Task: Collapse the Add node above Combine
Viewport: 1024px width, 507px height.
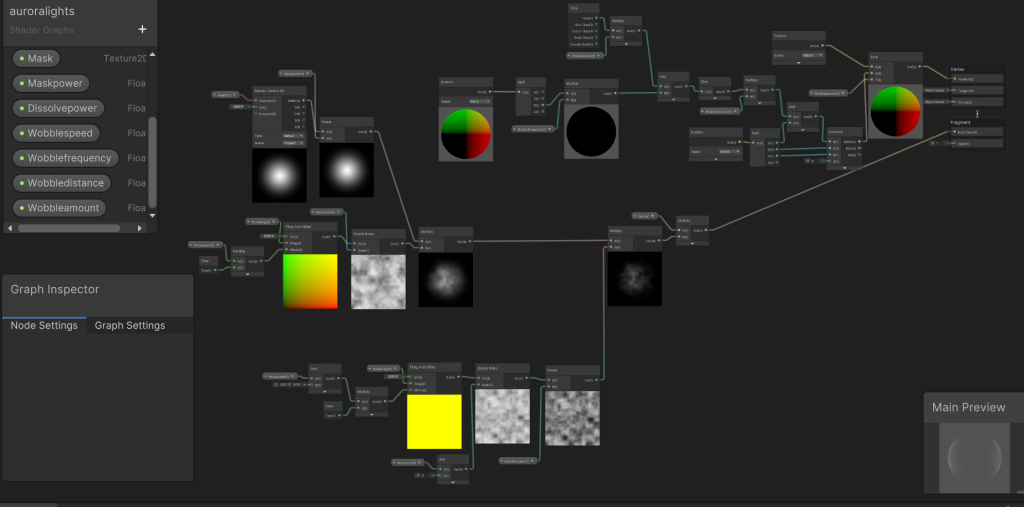Action: (803, 129)
